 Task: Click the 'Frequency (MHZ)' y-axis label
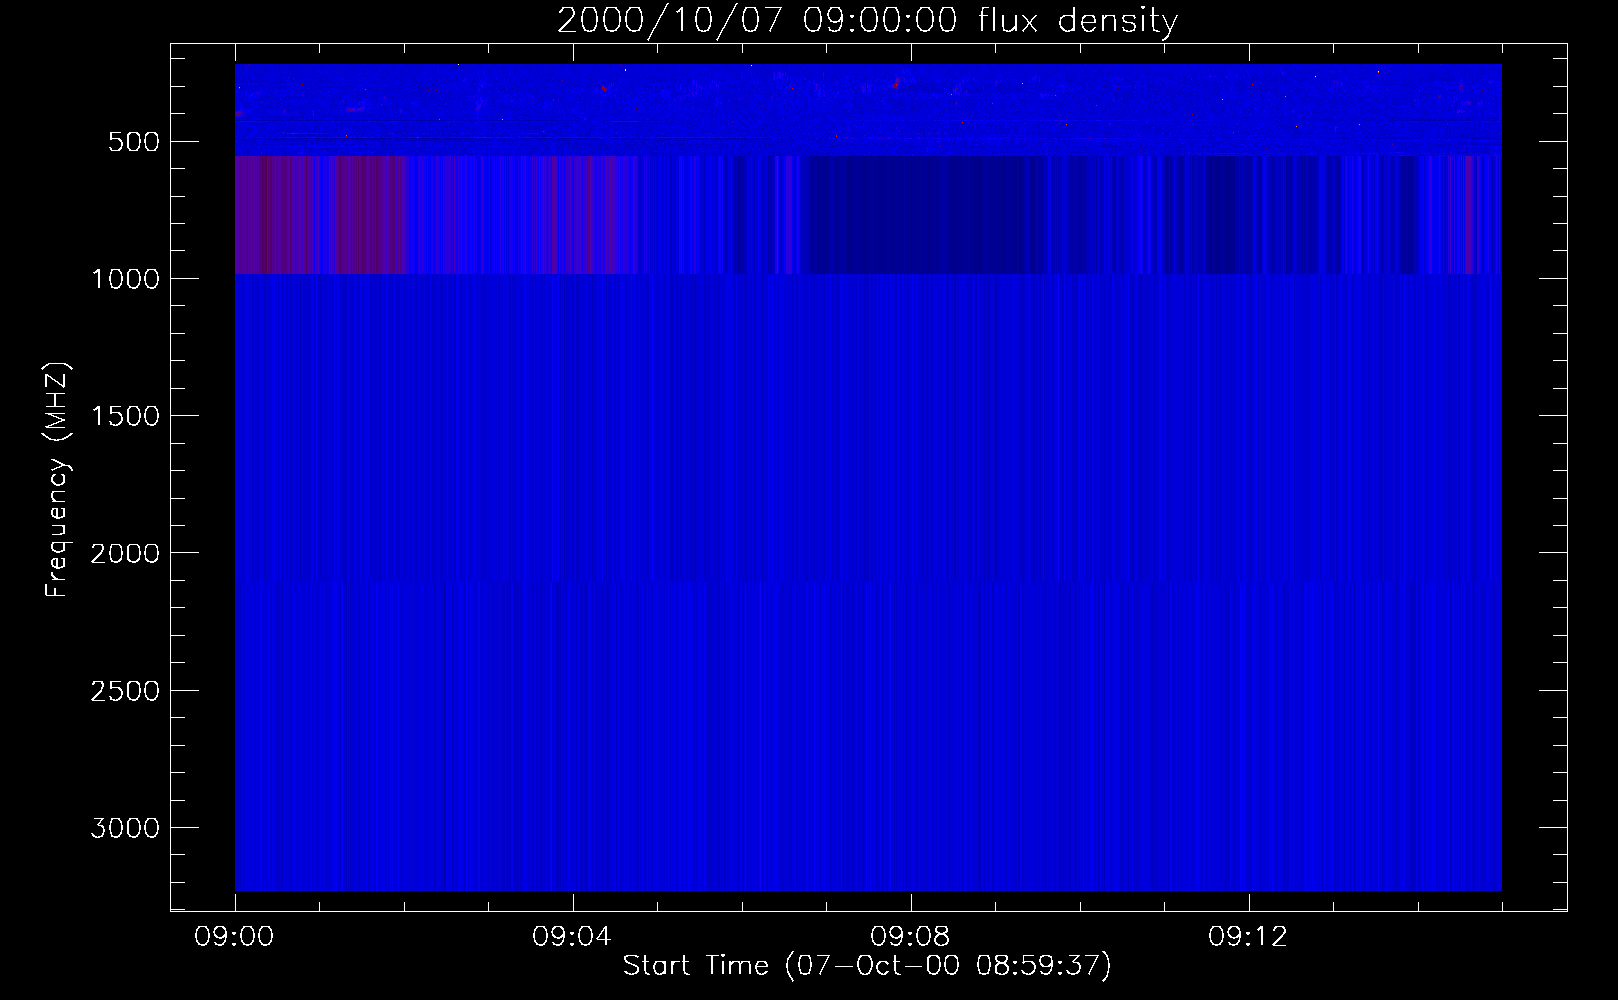point(57,480)
